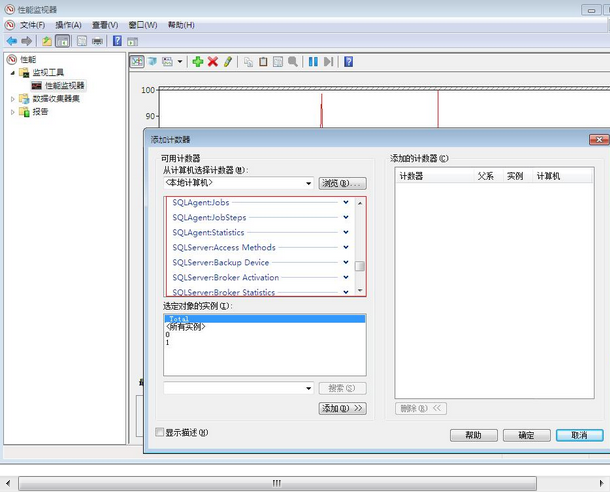Open the 窗口(W) menu
614x493 pixels.
tap(143, 25)
